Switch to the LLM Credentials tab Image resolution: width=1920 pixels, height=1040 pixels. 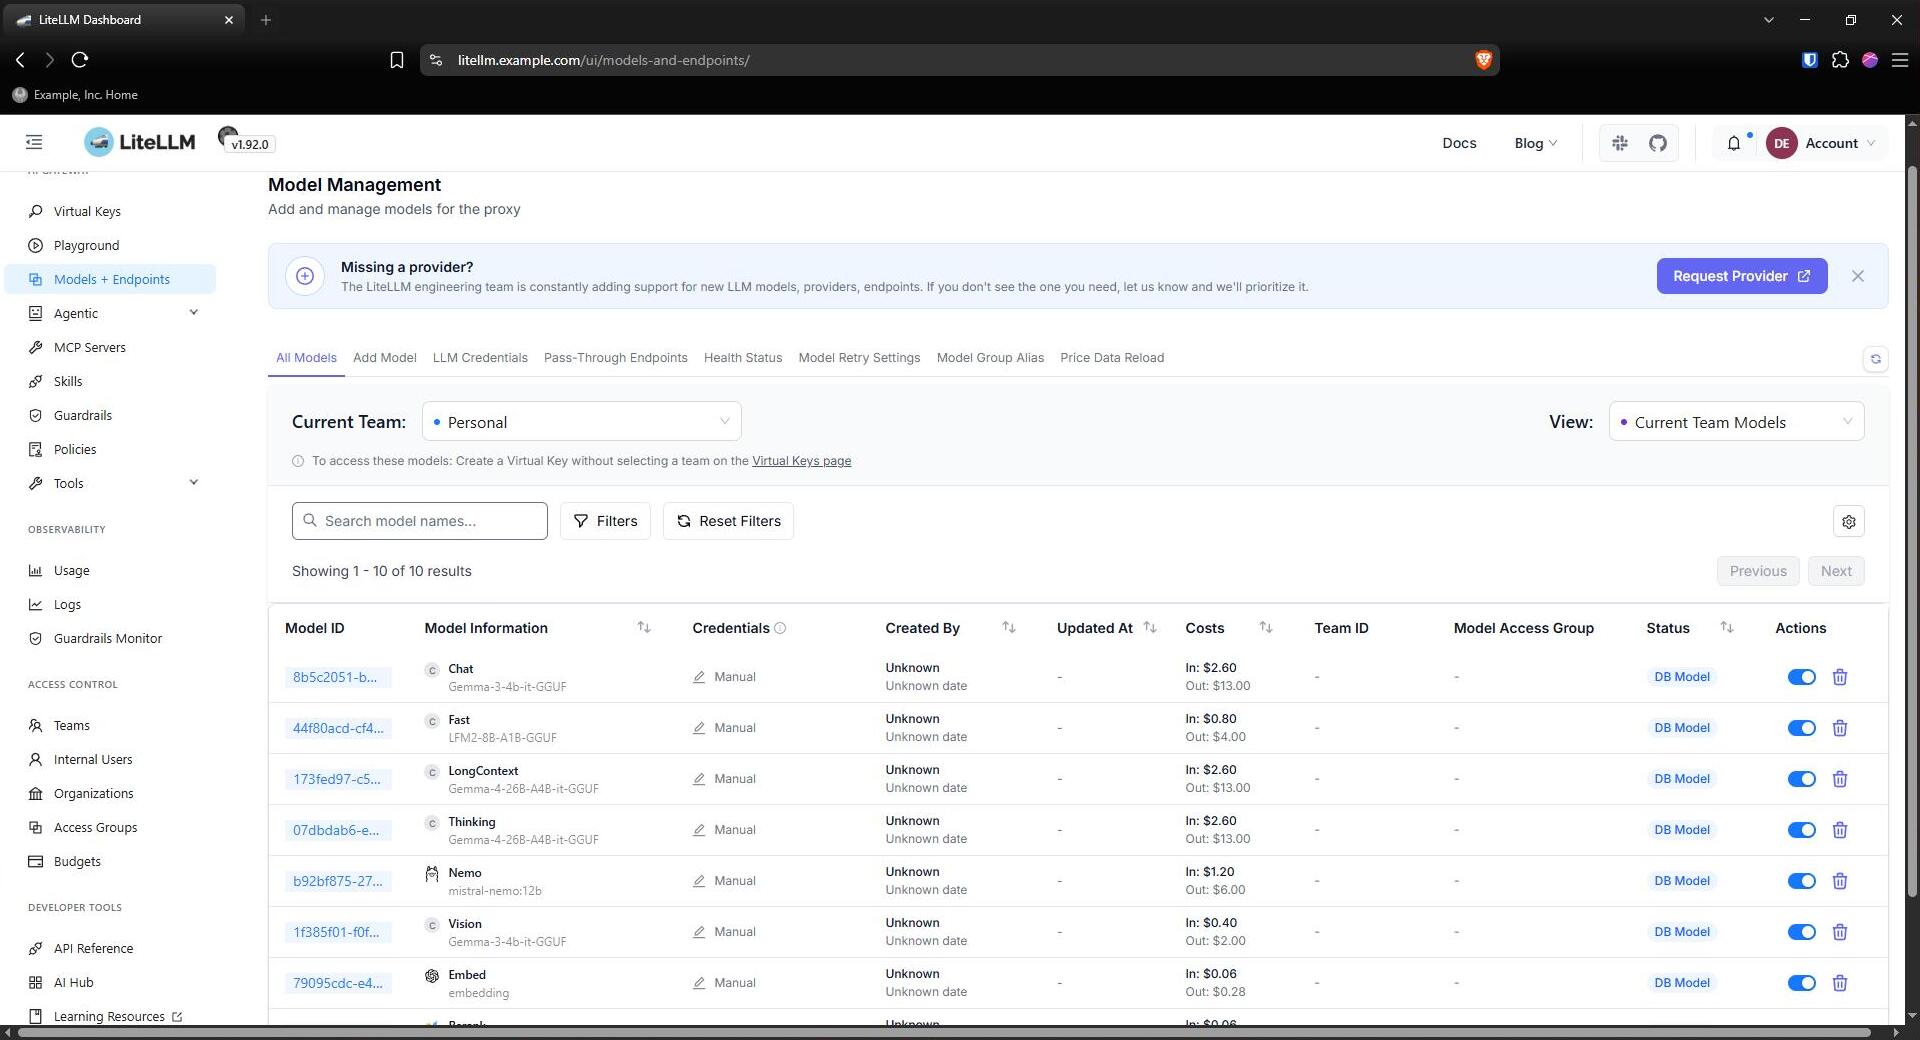click(x=480, y=358)
